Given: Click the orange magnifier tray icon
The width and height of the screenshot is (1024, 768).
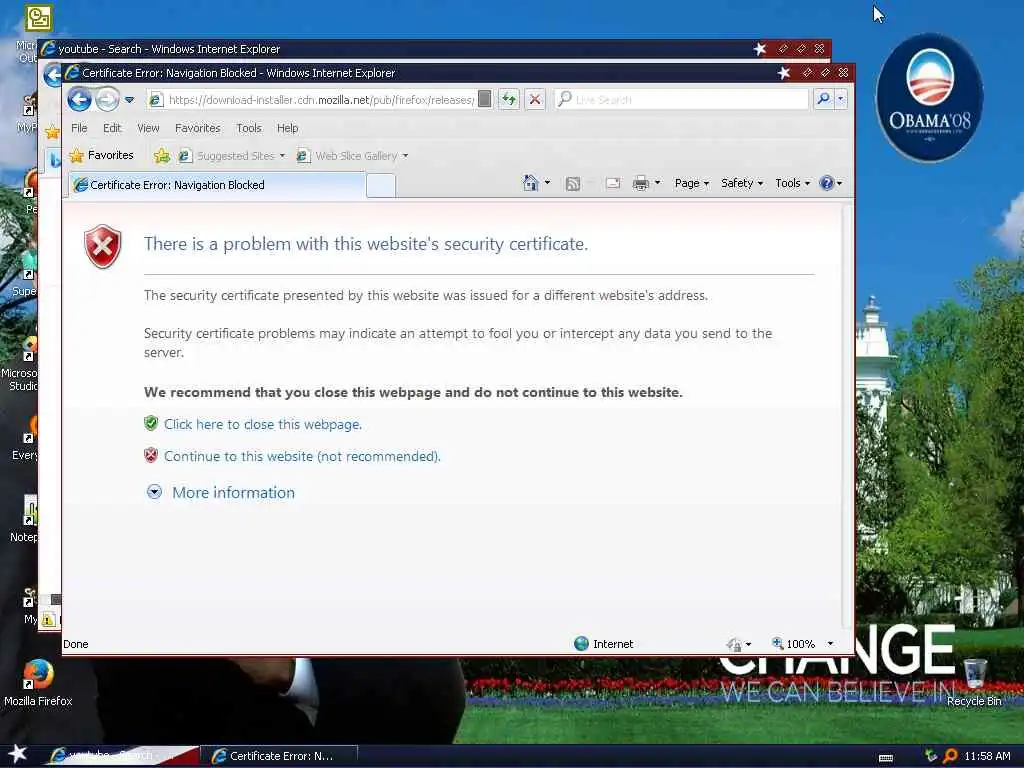Looking at the screenshot, I should (x=950, y=756).
